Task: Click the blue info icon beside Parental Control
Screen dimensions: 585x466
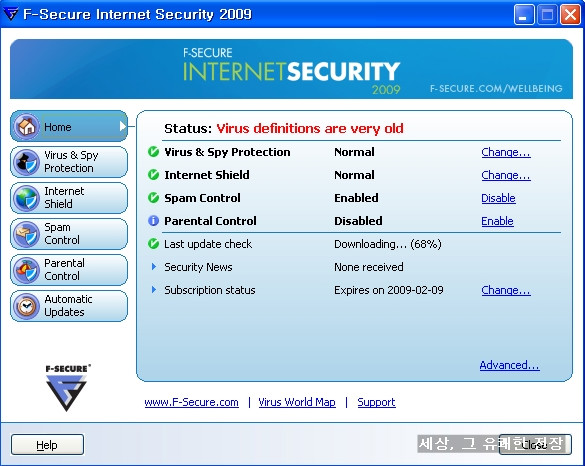Action: coord(153,221)
